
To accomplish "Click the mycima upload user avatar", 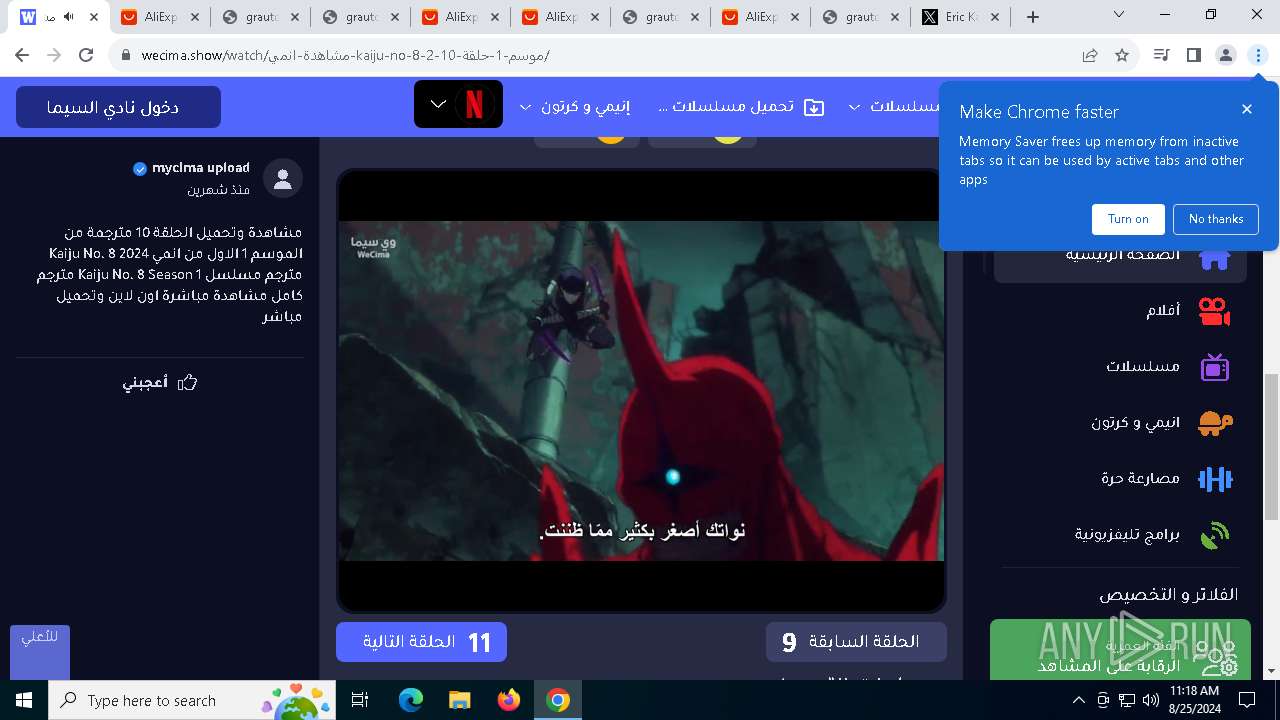I will [x=283, y=178].
